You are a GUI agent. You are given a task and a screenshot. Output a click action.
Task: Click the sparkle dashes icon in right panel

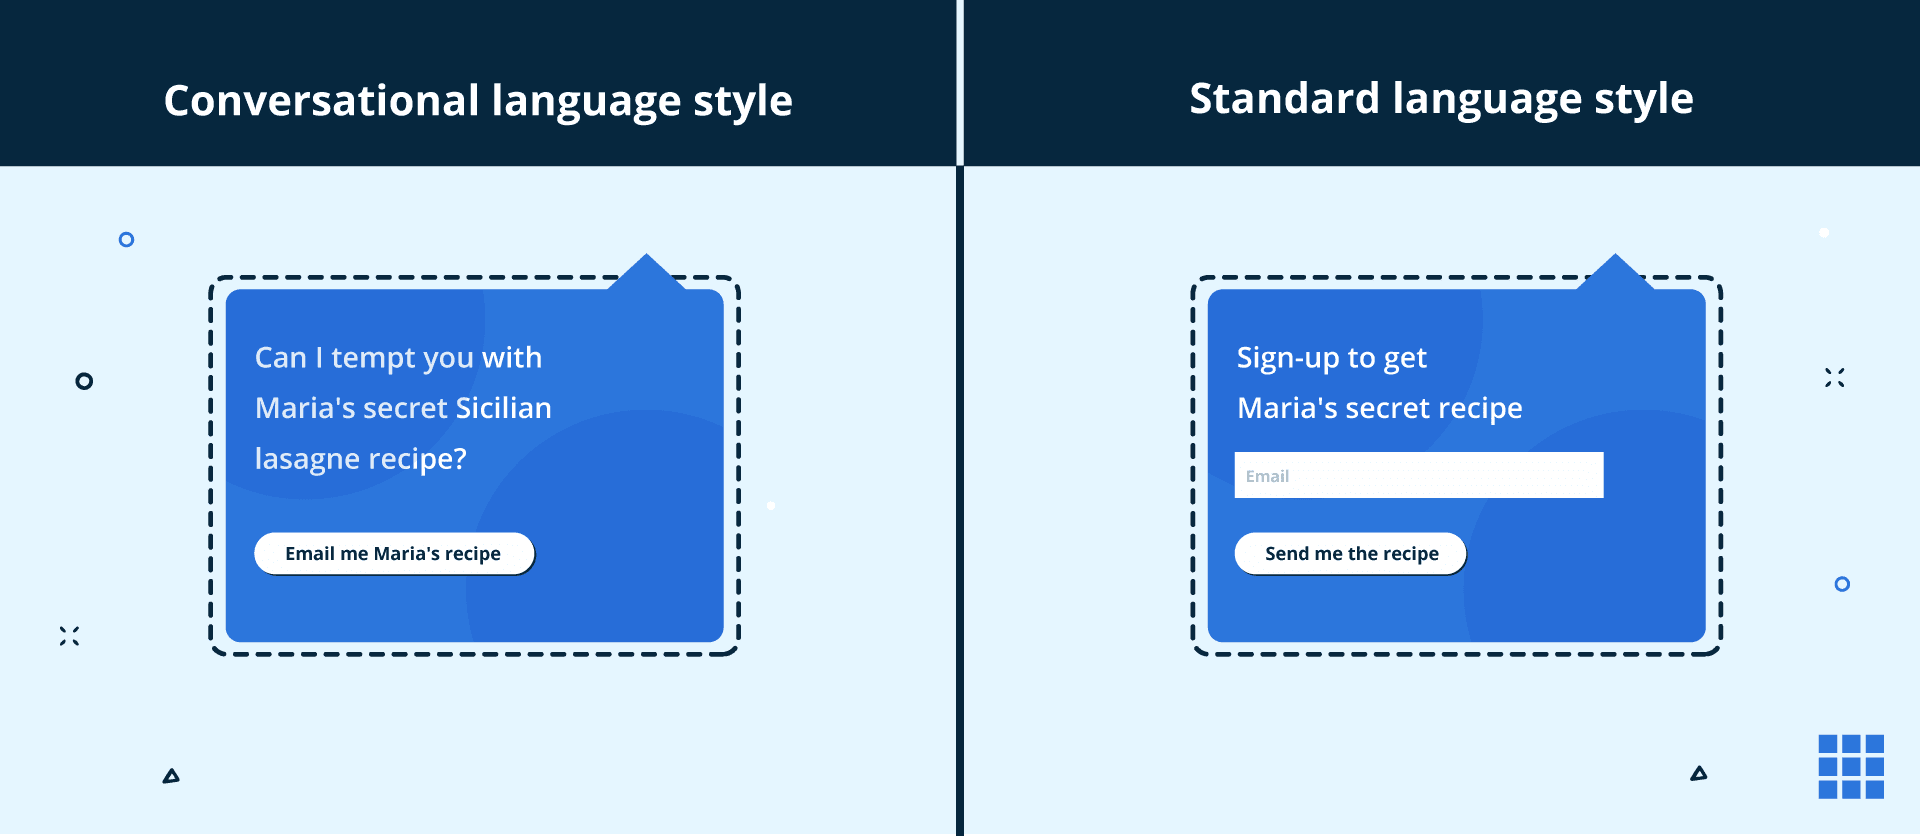tap(1834, 378)
